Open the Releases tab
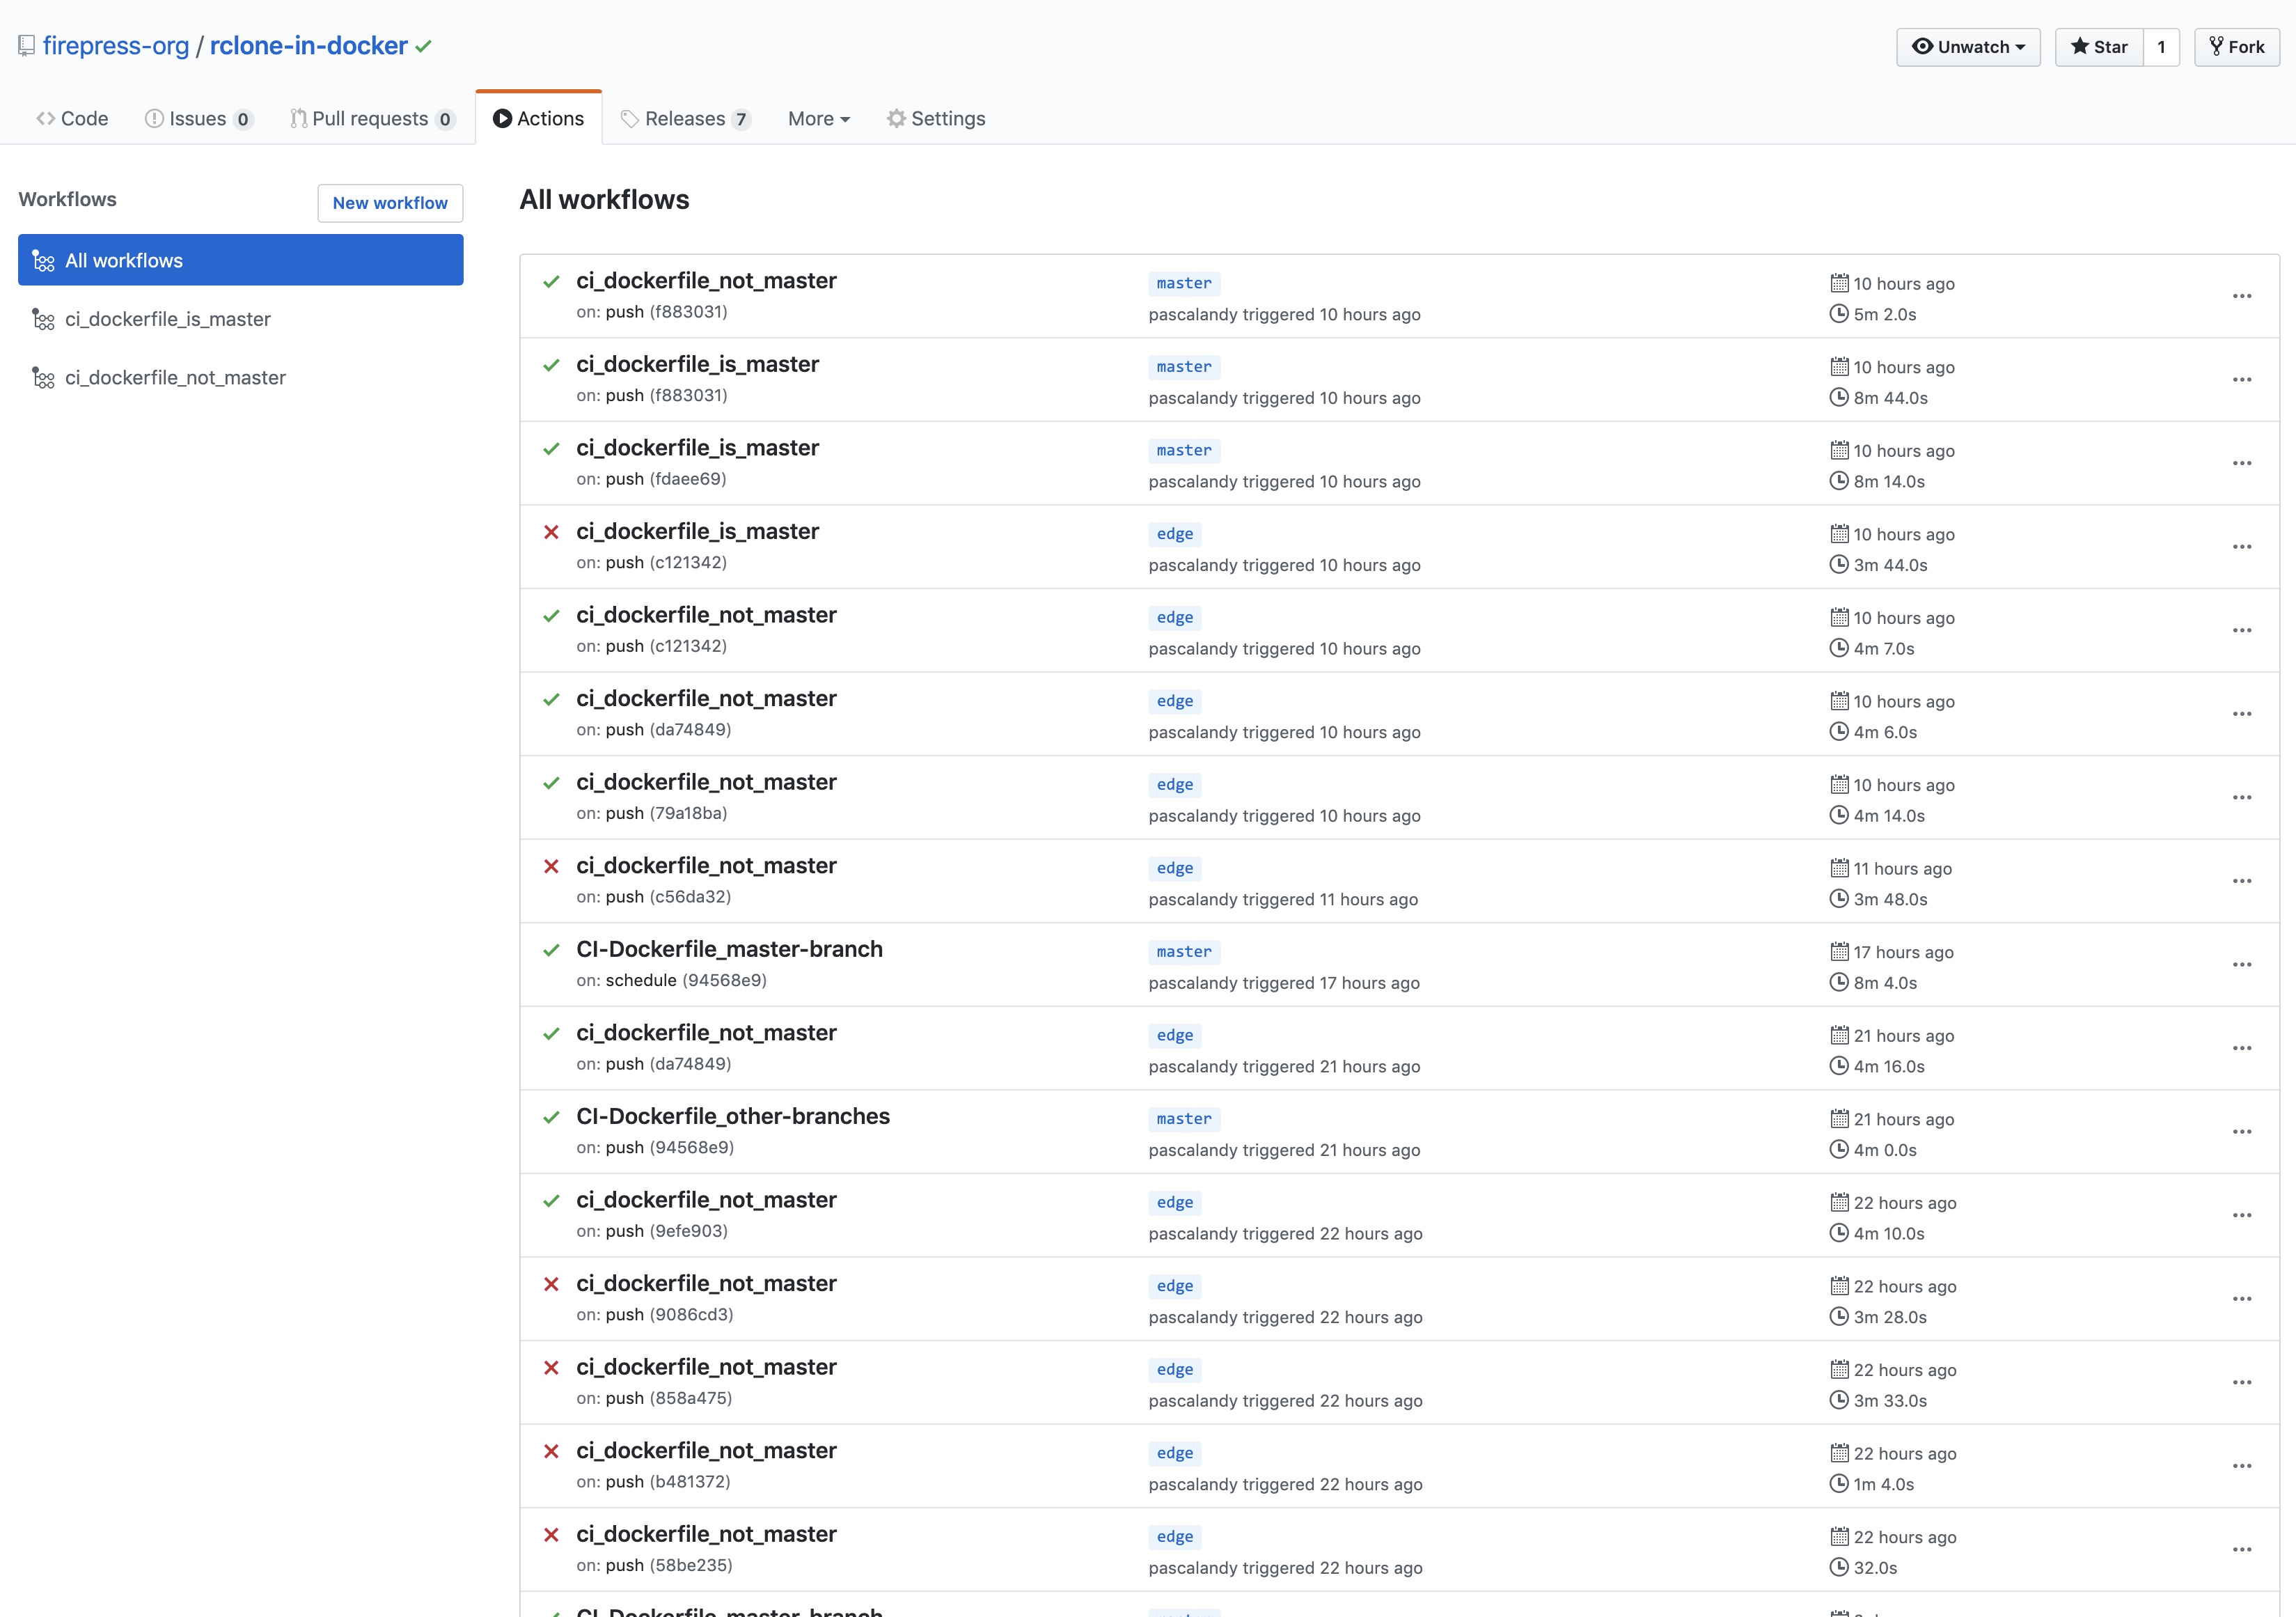The height and width of the screenshot is (1617, 2296). click(685, 119)
